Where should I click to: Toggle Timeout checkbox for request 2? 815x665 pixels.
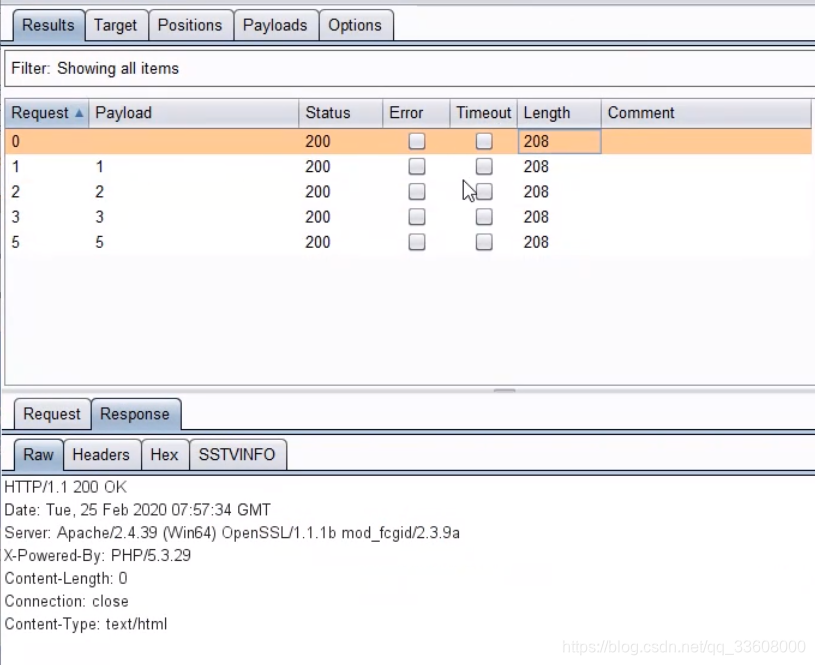pyautogui.click(x=484, y=192)
